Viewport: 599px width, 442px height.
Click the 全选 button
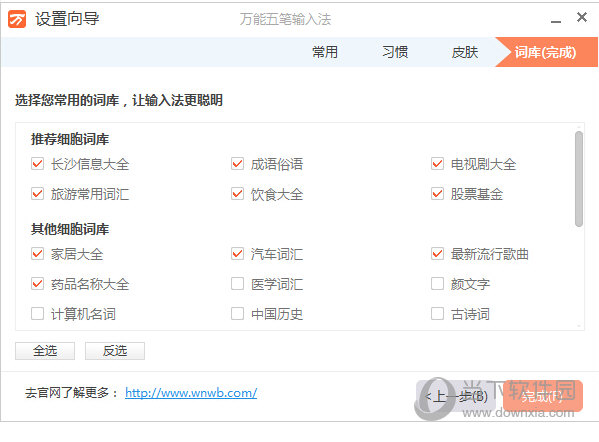coord(45,351)
